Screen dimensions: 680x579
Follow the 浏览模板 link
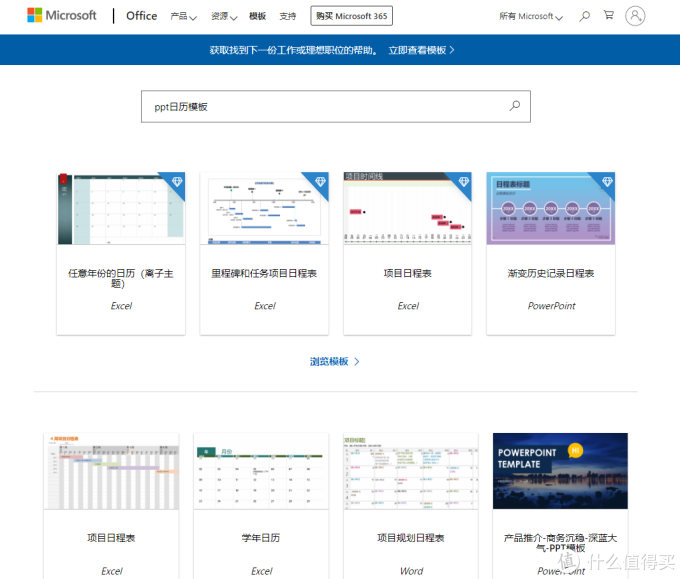point(329,362)
